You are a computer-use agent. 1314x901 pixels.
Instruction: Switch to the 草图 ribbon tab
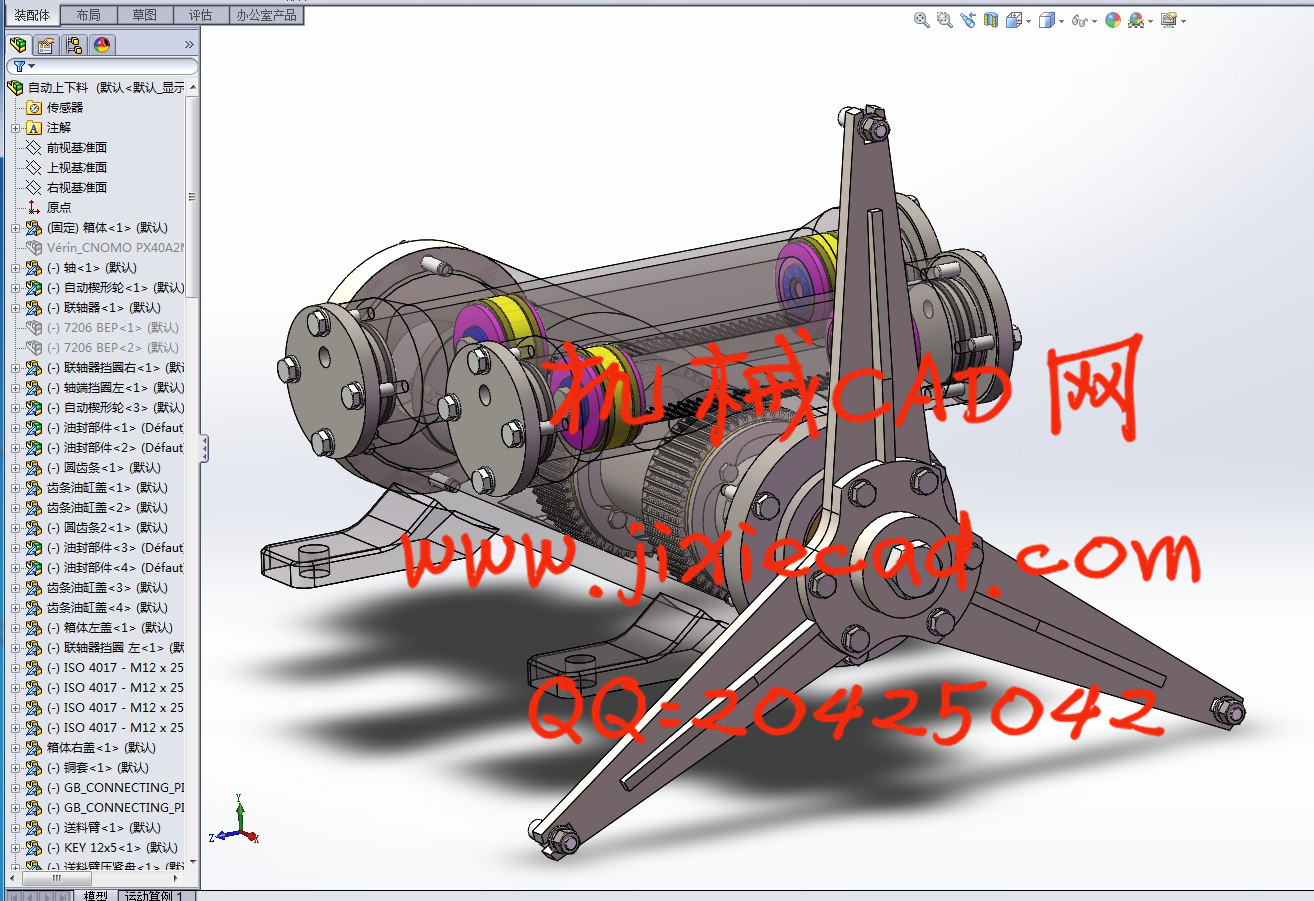144,15
